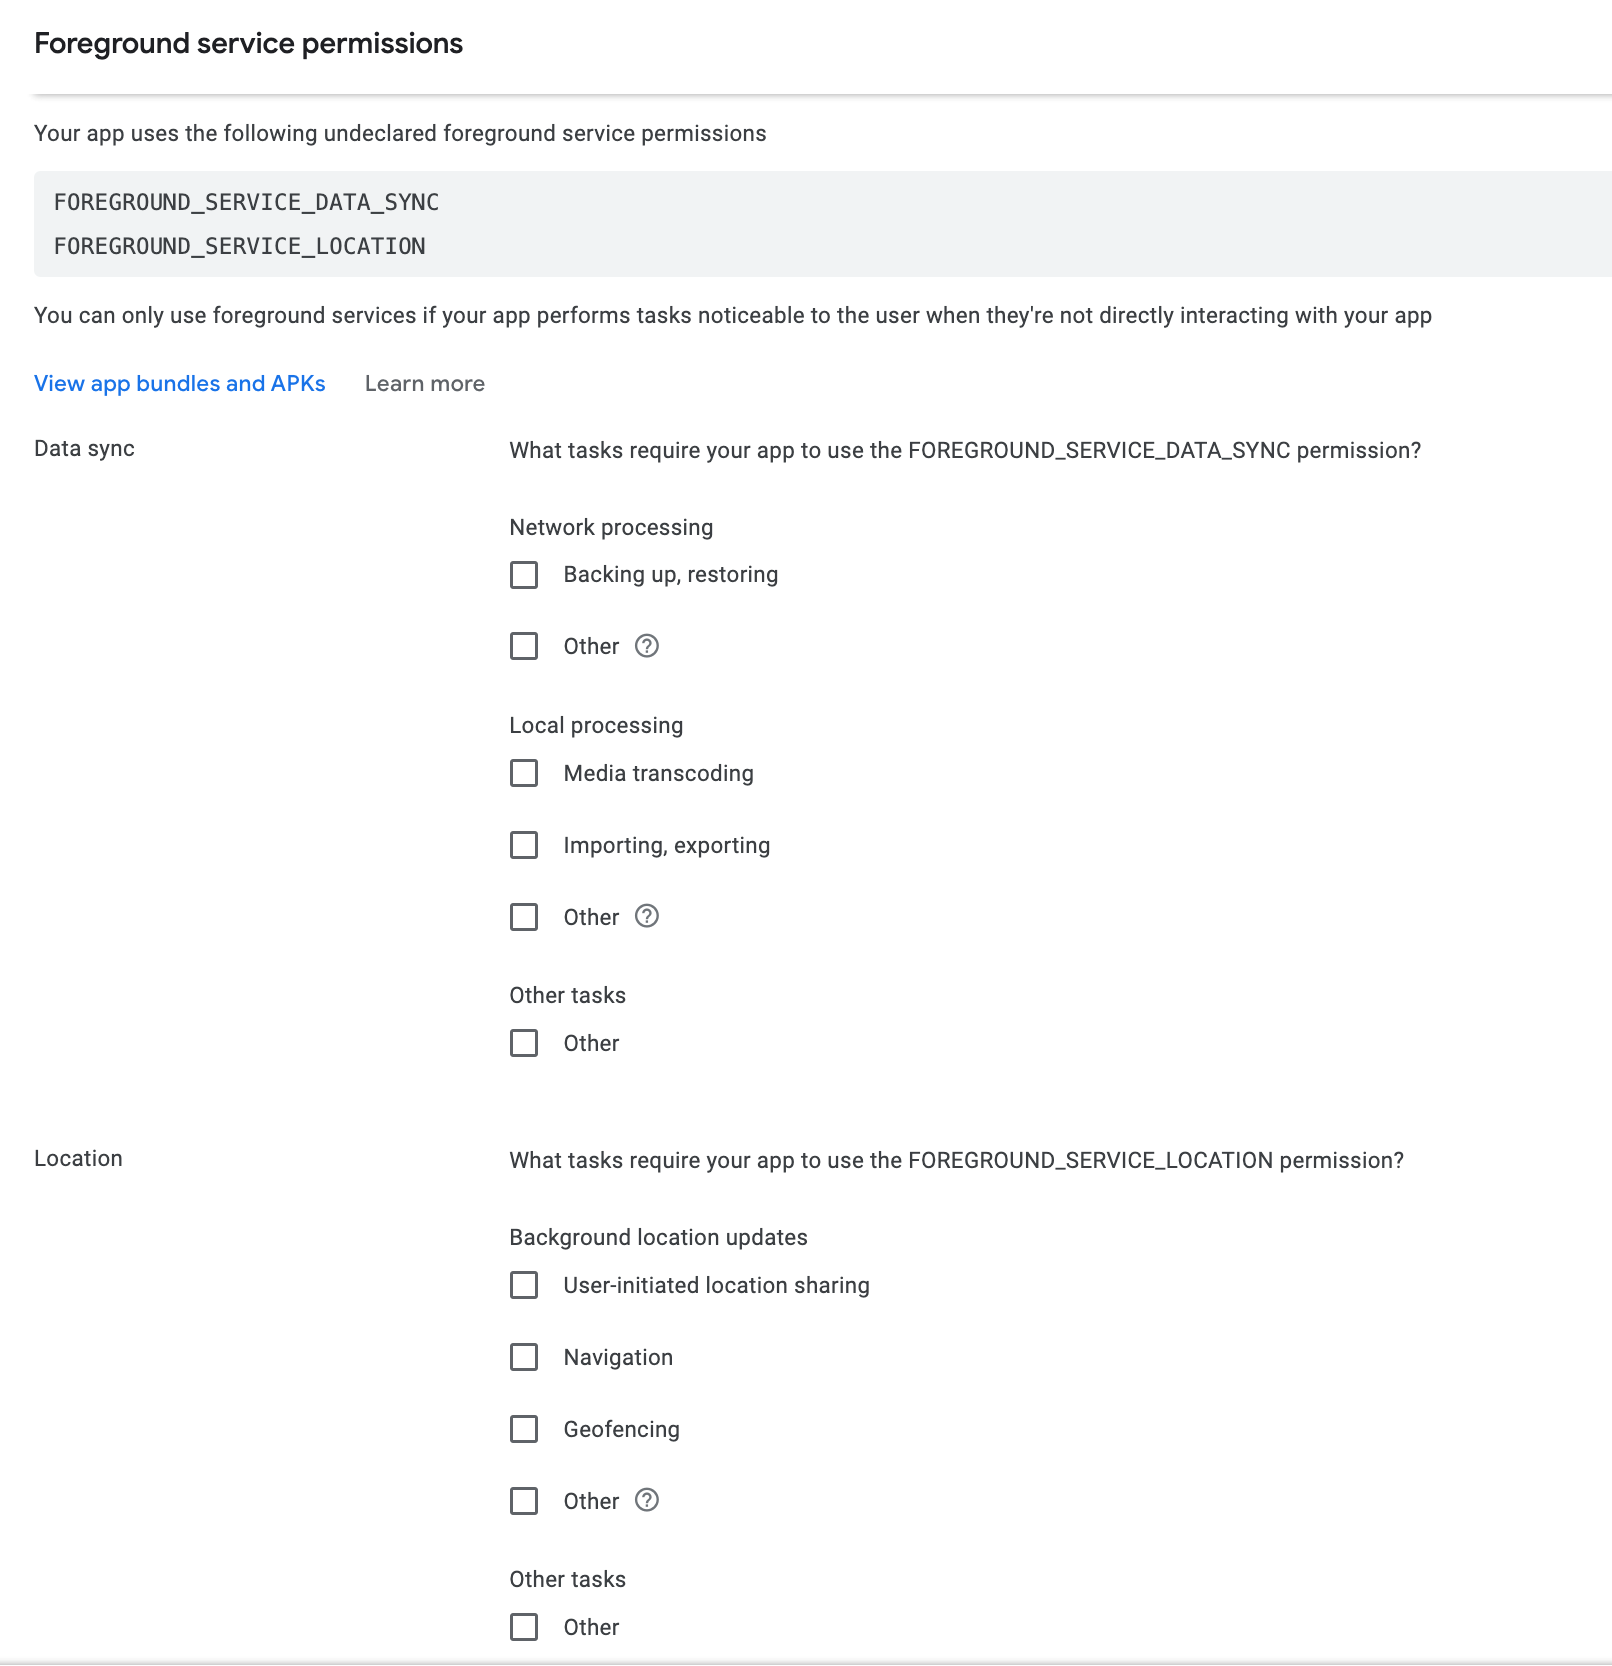Click the FOREGROUND_SERVICE_LOCATION permission text
Image resolution: width=1612 pixels, height=1666 pixels.
tap(240, 246)
